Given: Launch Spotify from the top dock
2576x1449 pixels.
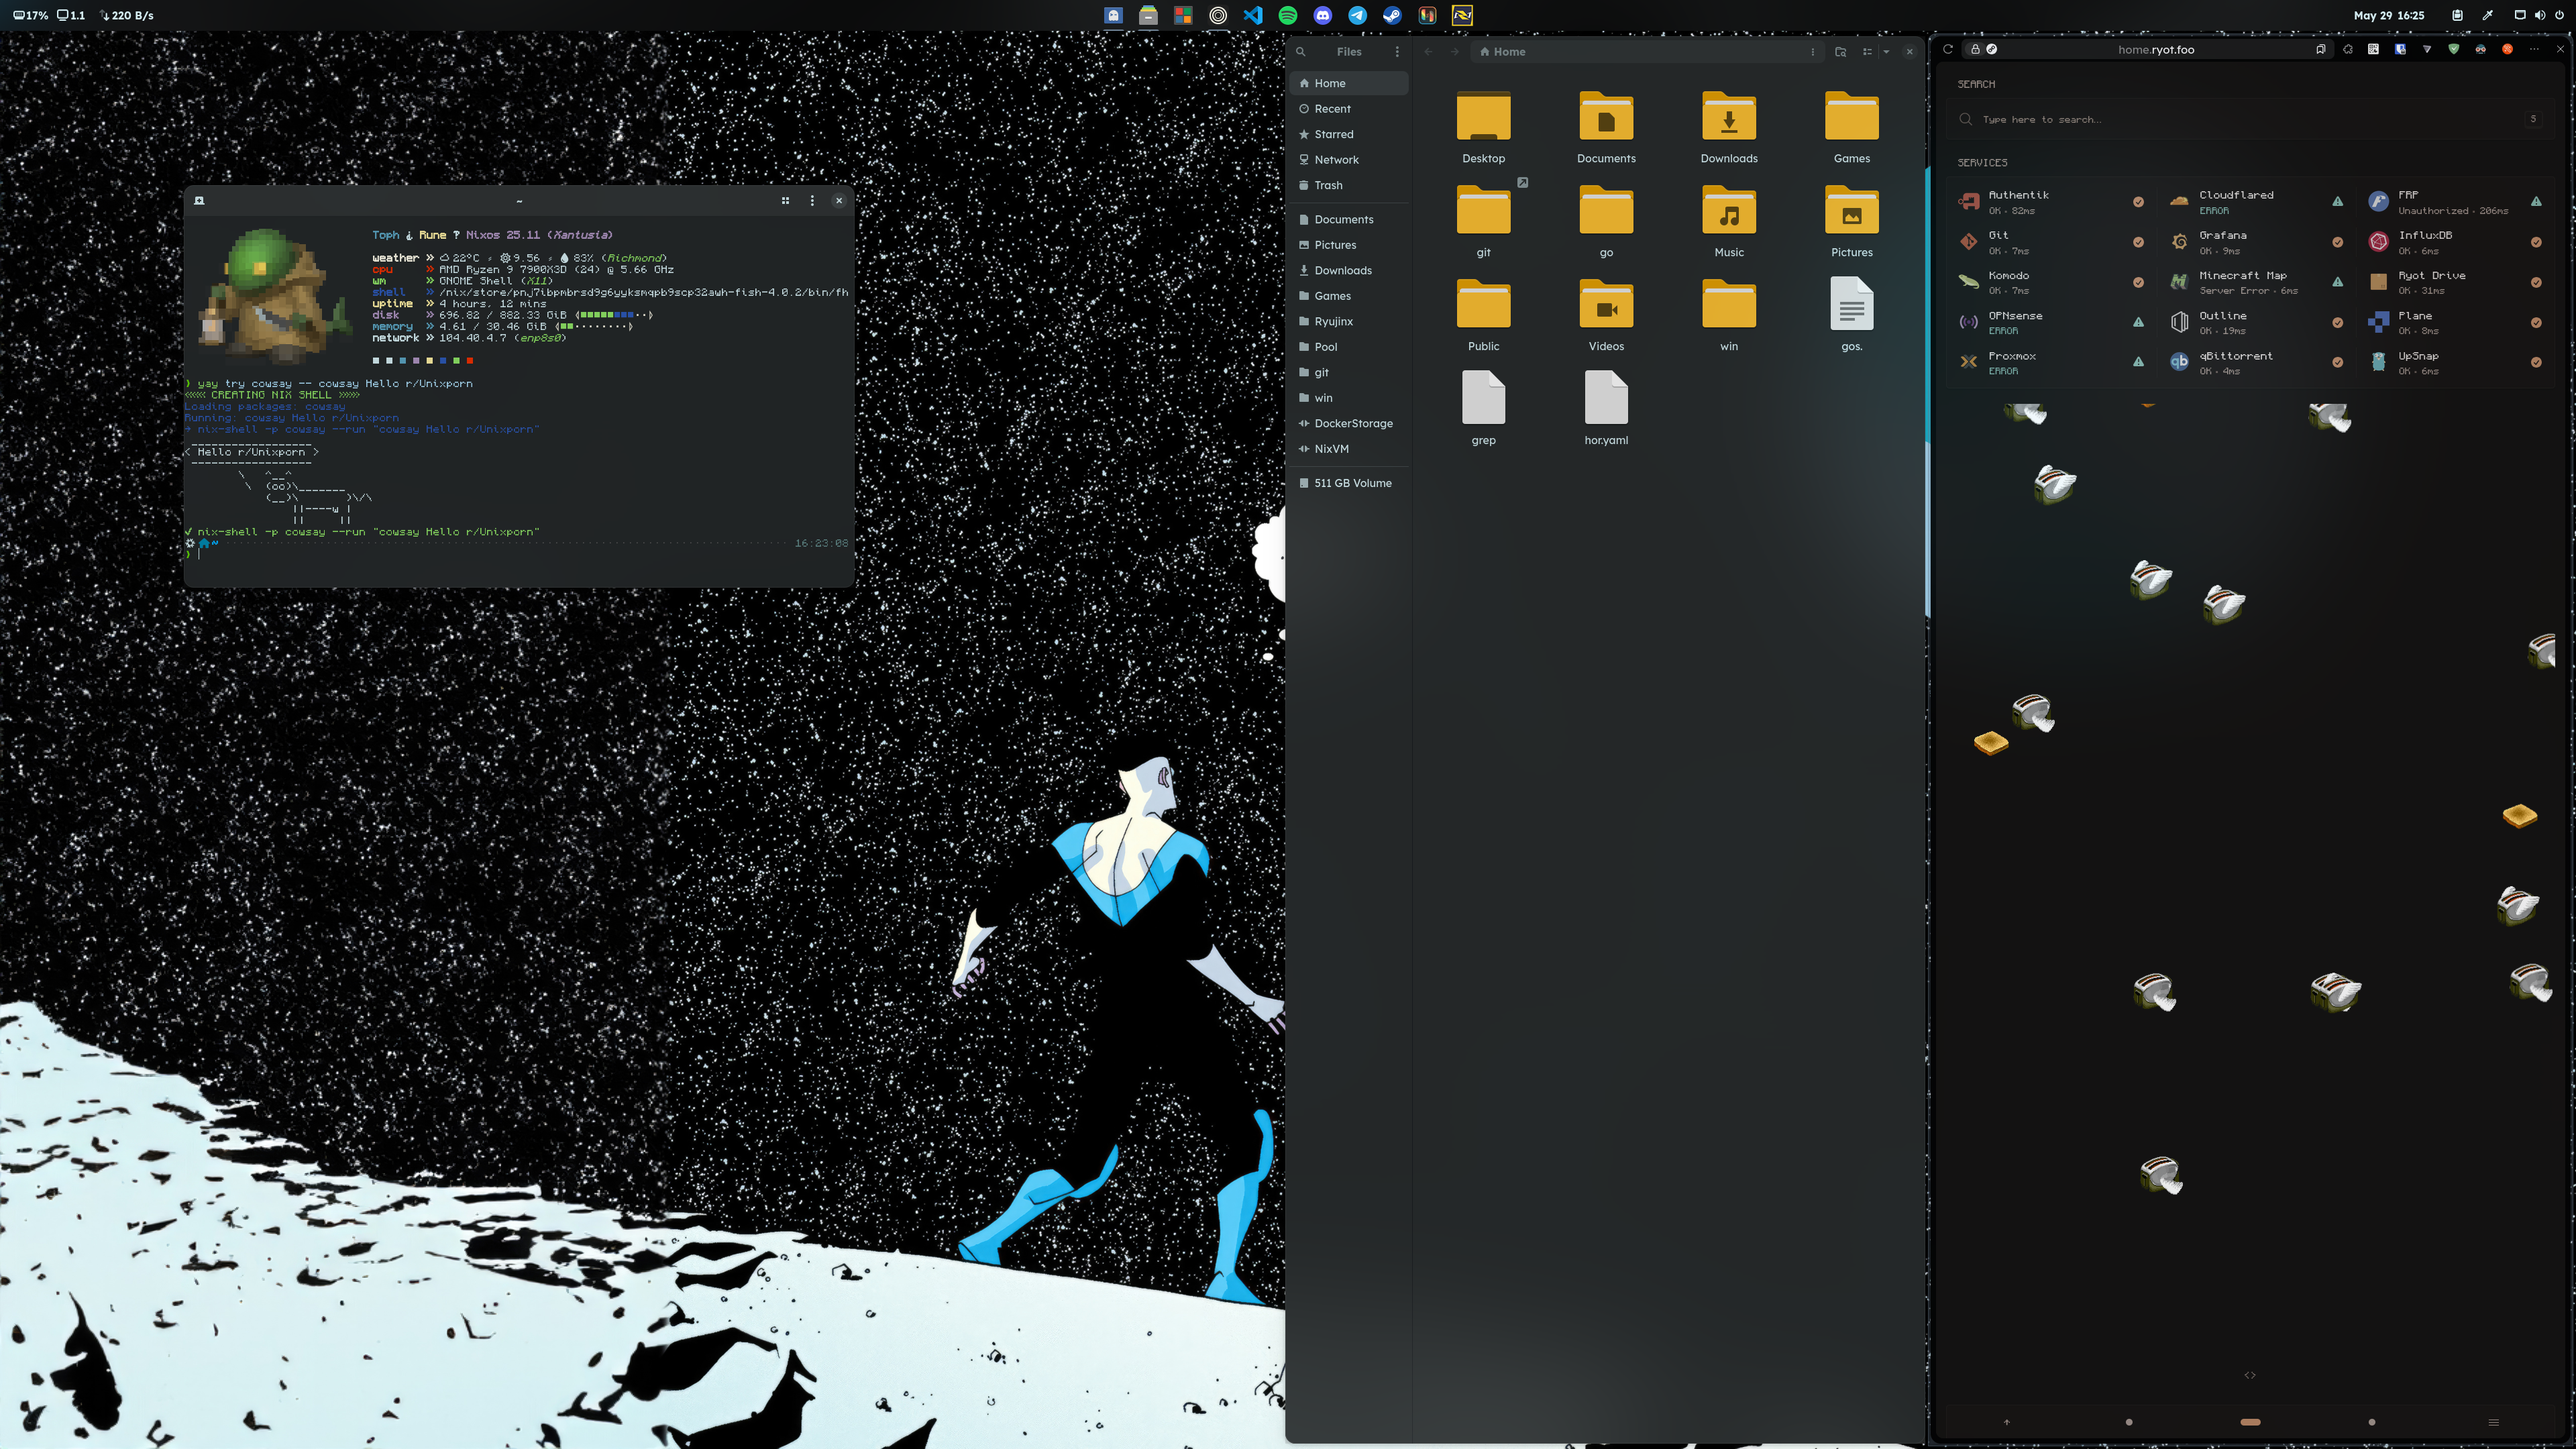Looking at the screenshot, I should click(x=1288, y=15).
